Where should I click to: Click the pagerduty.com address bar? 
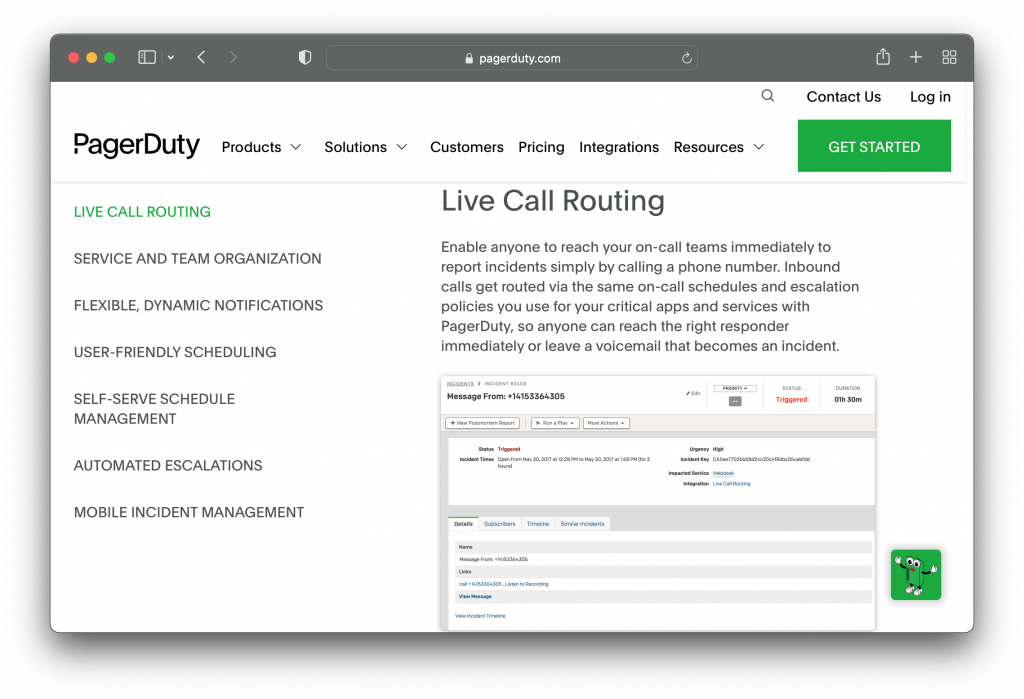point(512,58)
